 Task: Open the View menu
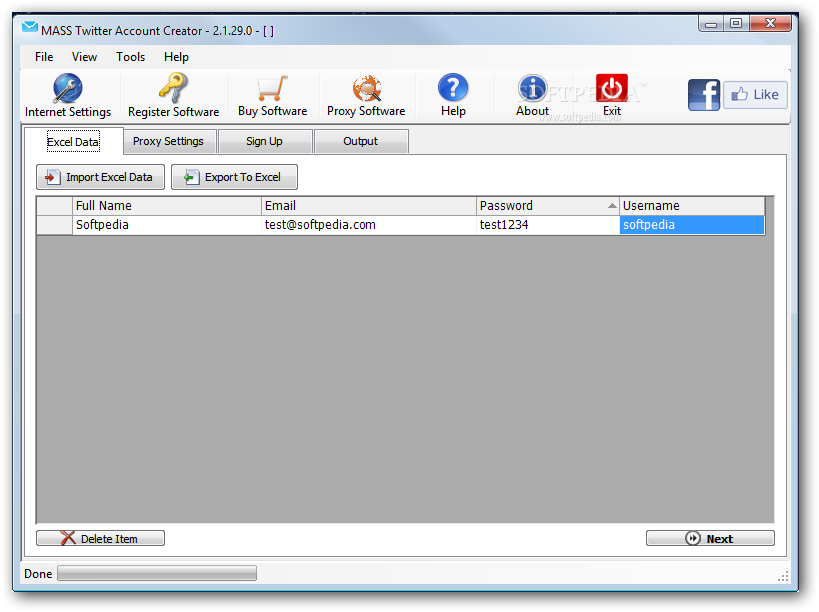[84, 57]
